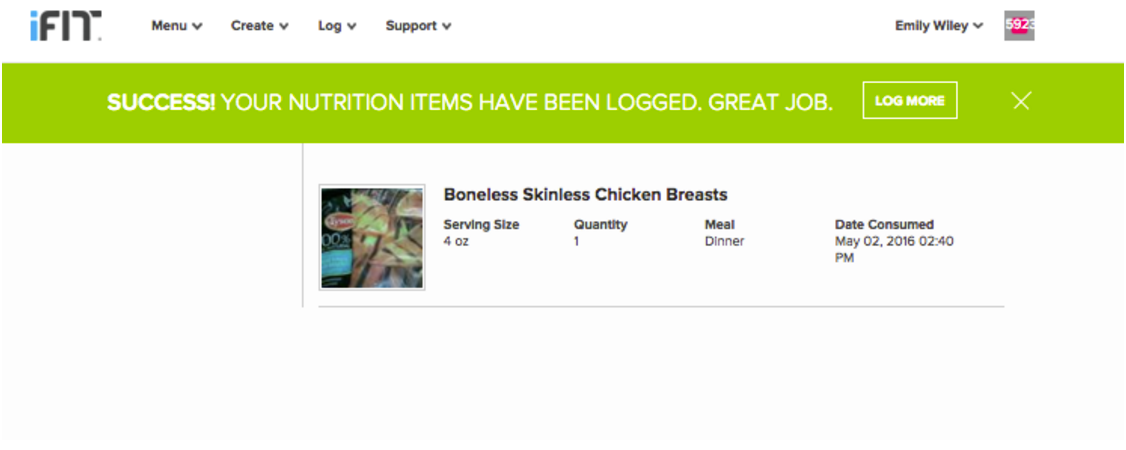Viewport: 1126px width, 450px height.
Task: Dismiss the green success banner
Action: 1020,101
